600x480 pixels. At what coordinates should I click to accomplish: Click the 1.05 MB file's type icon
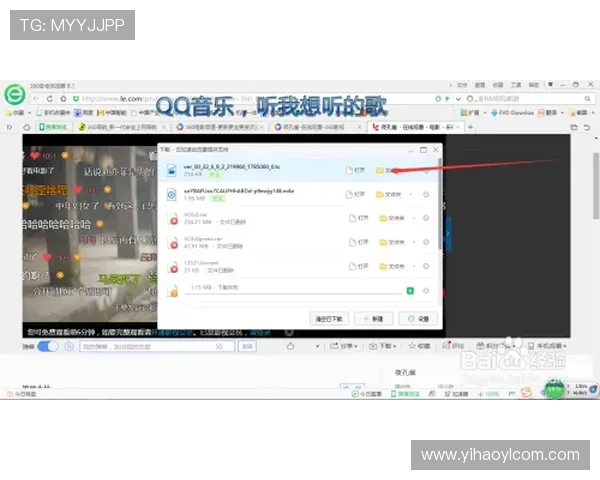(172, 194)
